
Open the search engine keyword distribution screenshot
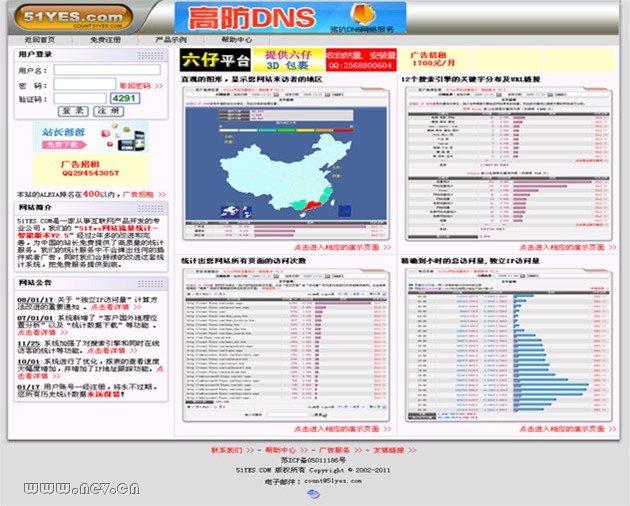point(509,164)
